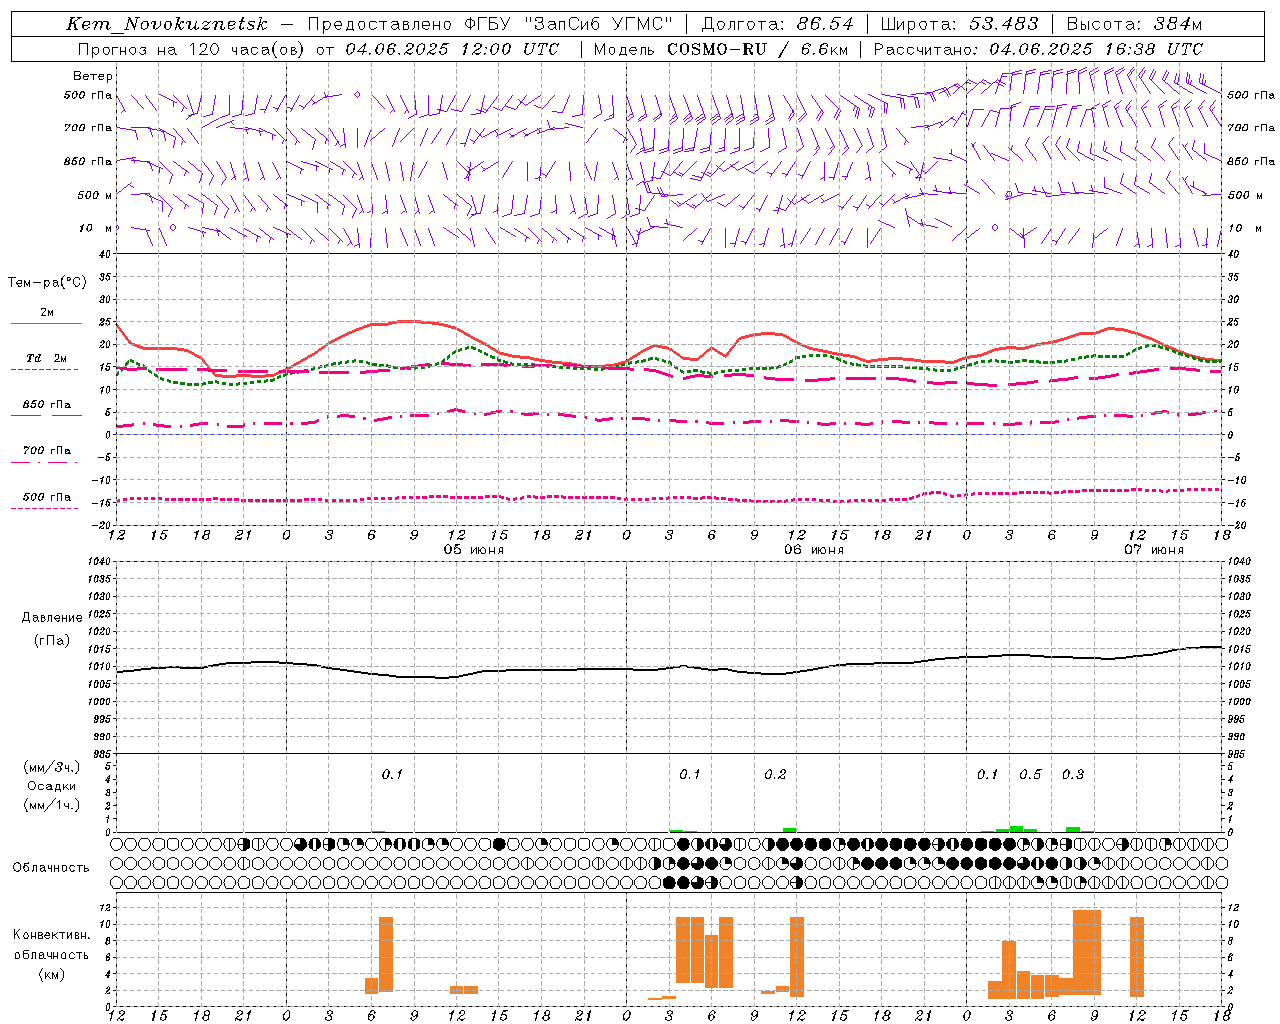Click the Конвективн. convective cloud label
The width and height of the screenshot is (1280, 1024).
click(x=52, y=935)
